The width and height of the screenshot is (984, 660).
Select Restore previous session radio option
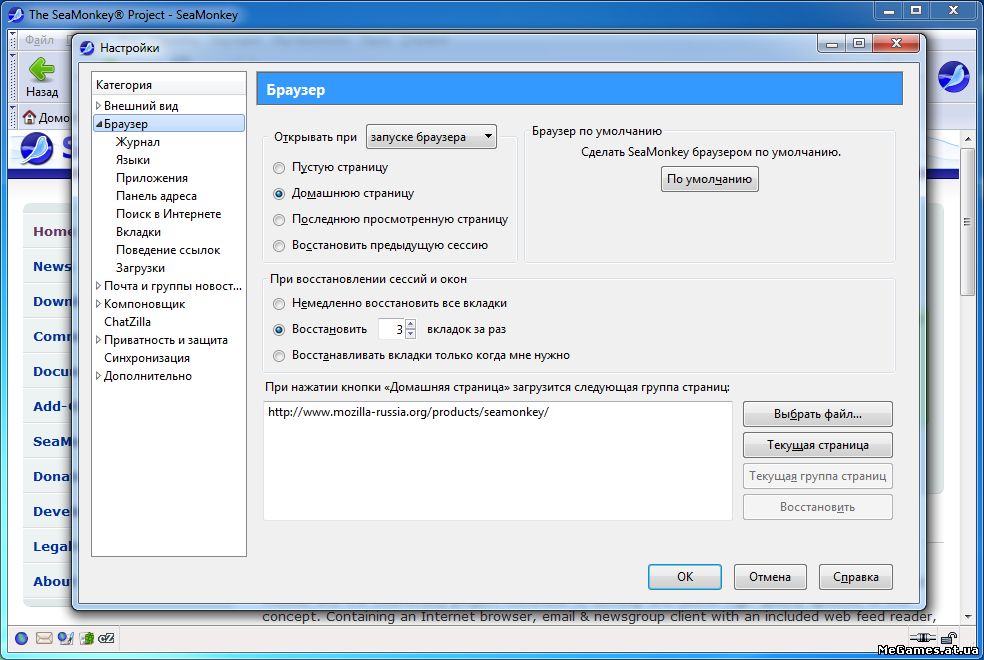[x=279, y=246]
